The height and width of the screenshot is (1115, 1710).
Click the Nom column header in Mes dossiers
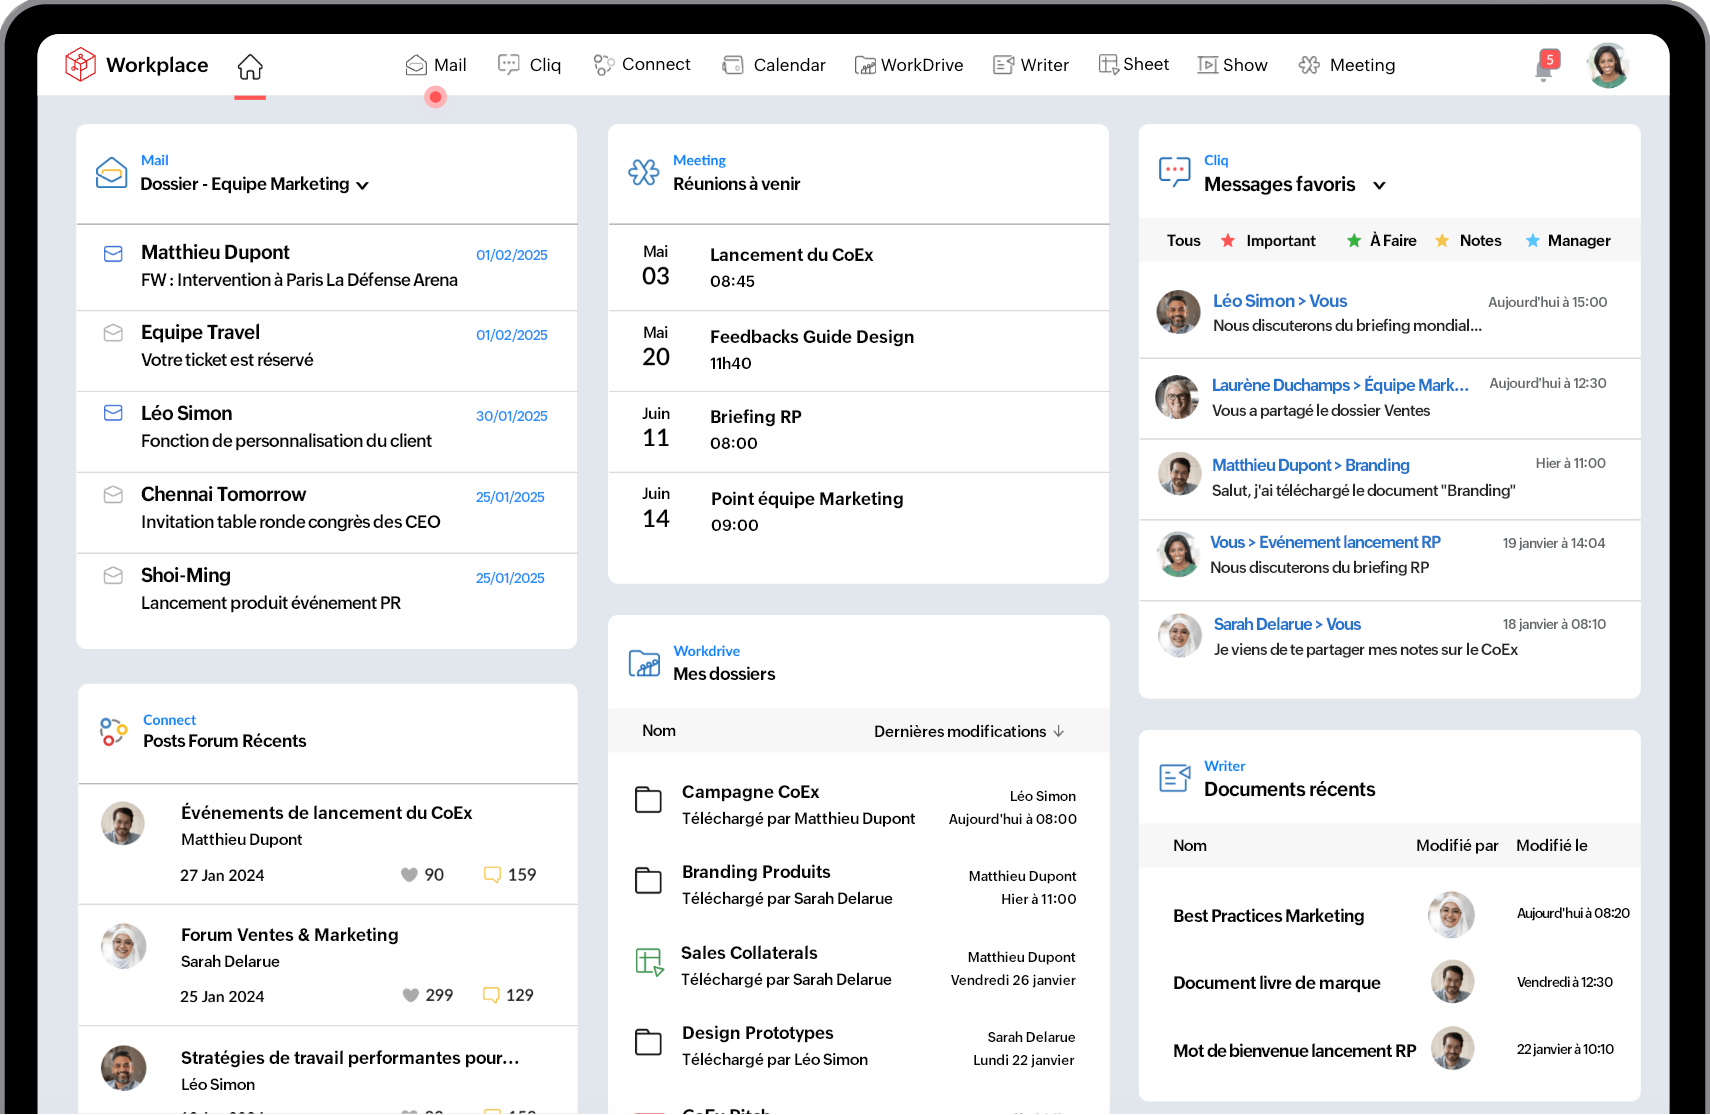[x=659, y=731]
